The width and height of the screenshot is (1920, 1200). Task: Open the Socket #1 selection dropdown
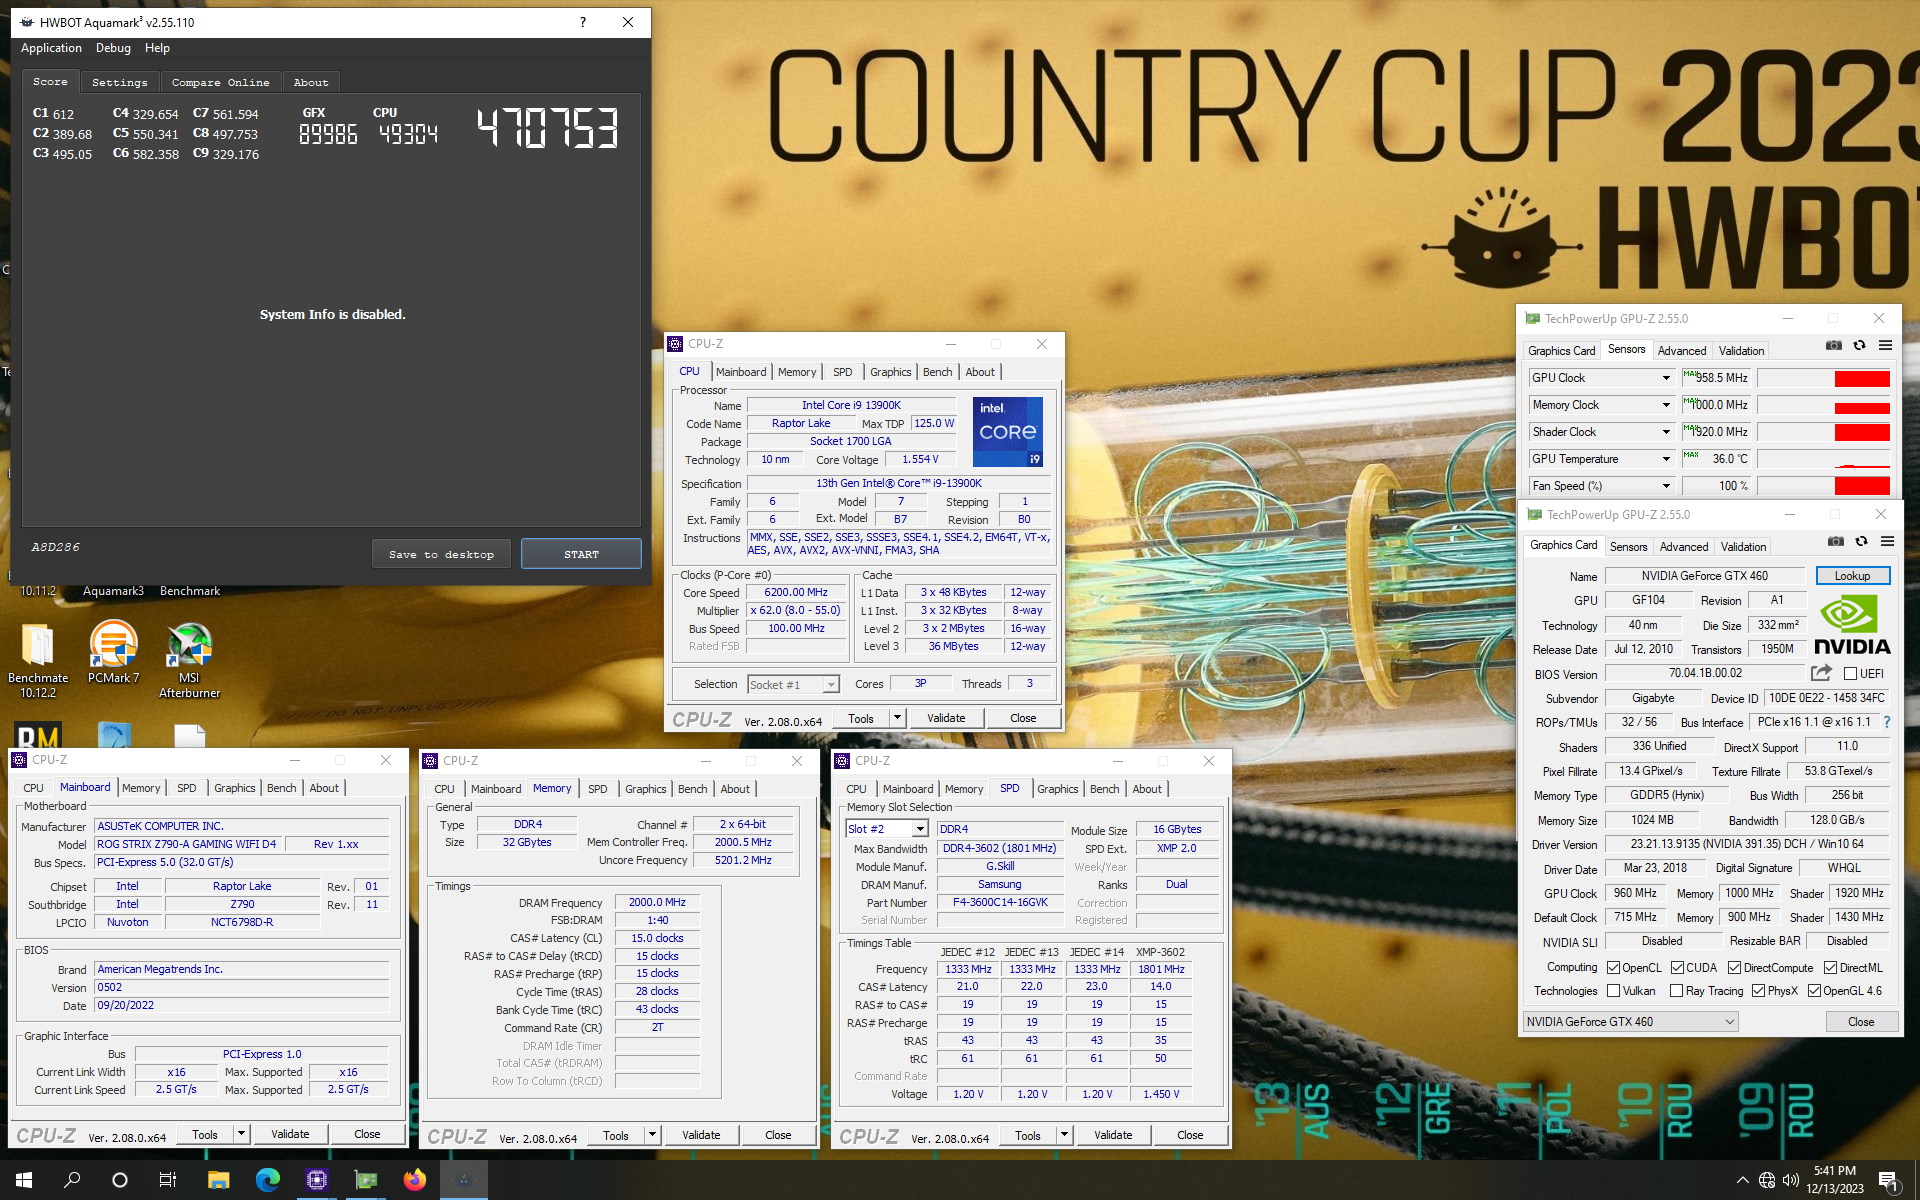793,685
